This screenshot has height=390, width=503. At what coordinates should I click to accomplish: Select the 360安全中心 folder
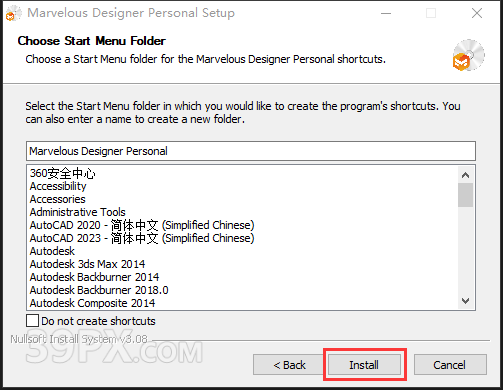pyautogui.click(x=63, y=173)
